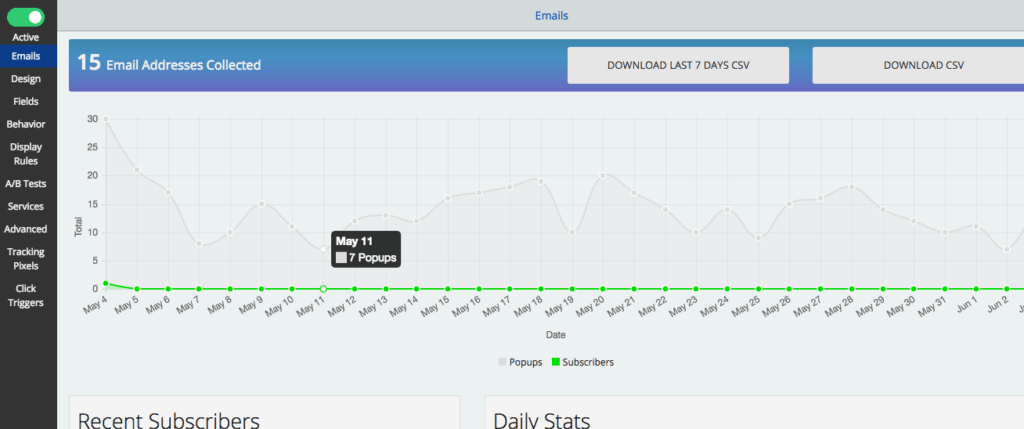The image size is (1024, 429).
Task: Click the 'Jun 1' x-axis label
Action: [967, 305]
